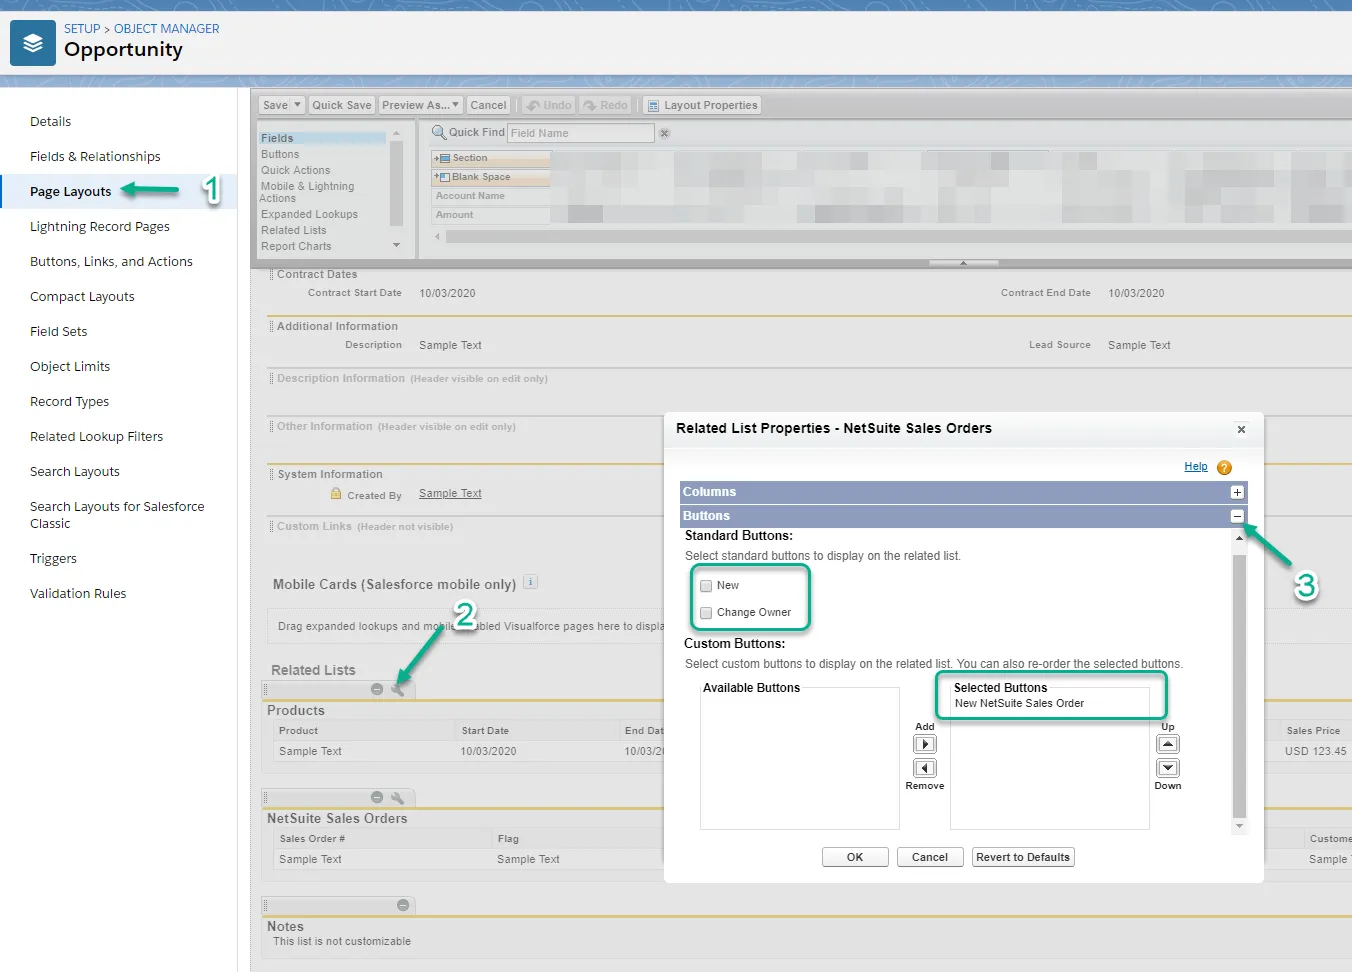Open the Help link in the dialog
This screenshot has height=972, width=1352.
click(1196, 467)
